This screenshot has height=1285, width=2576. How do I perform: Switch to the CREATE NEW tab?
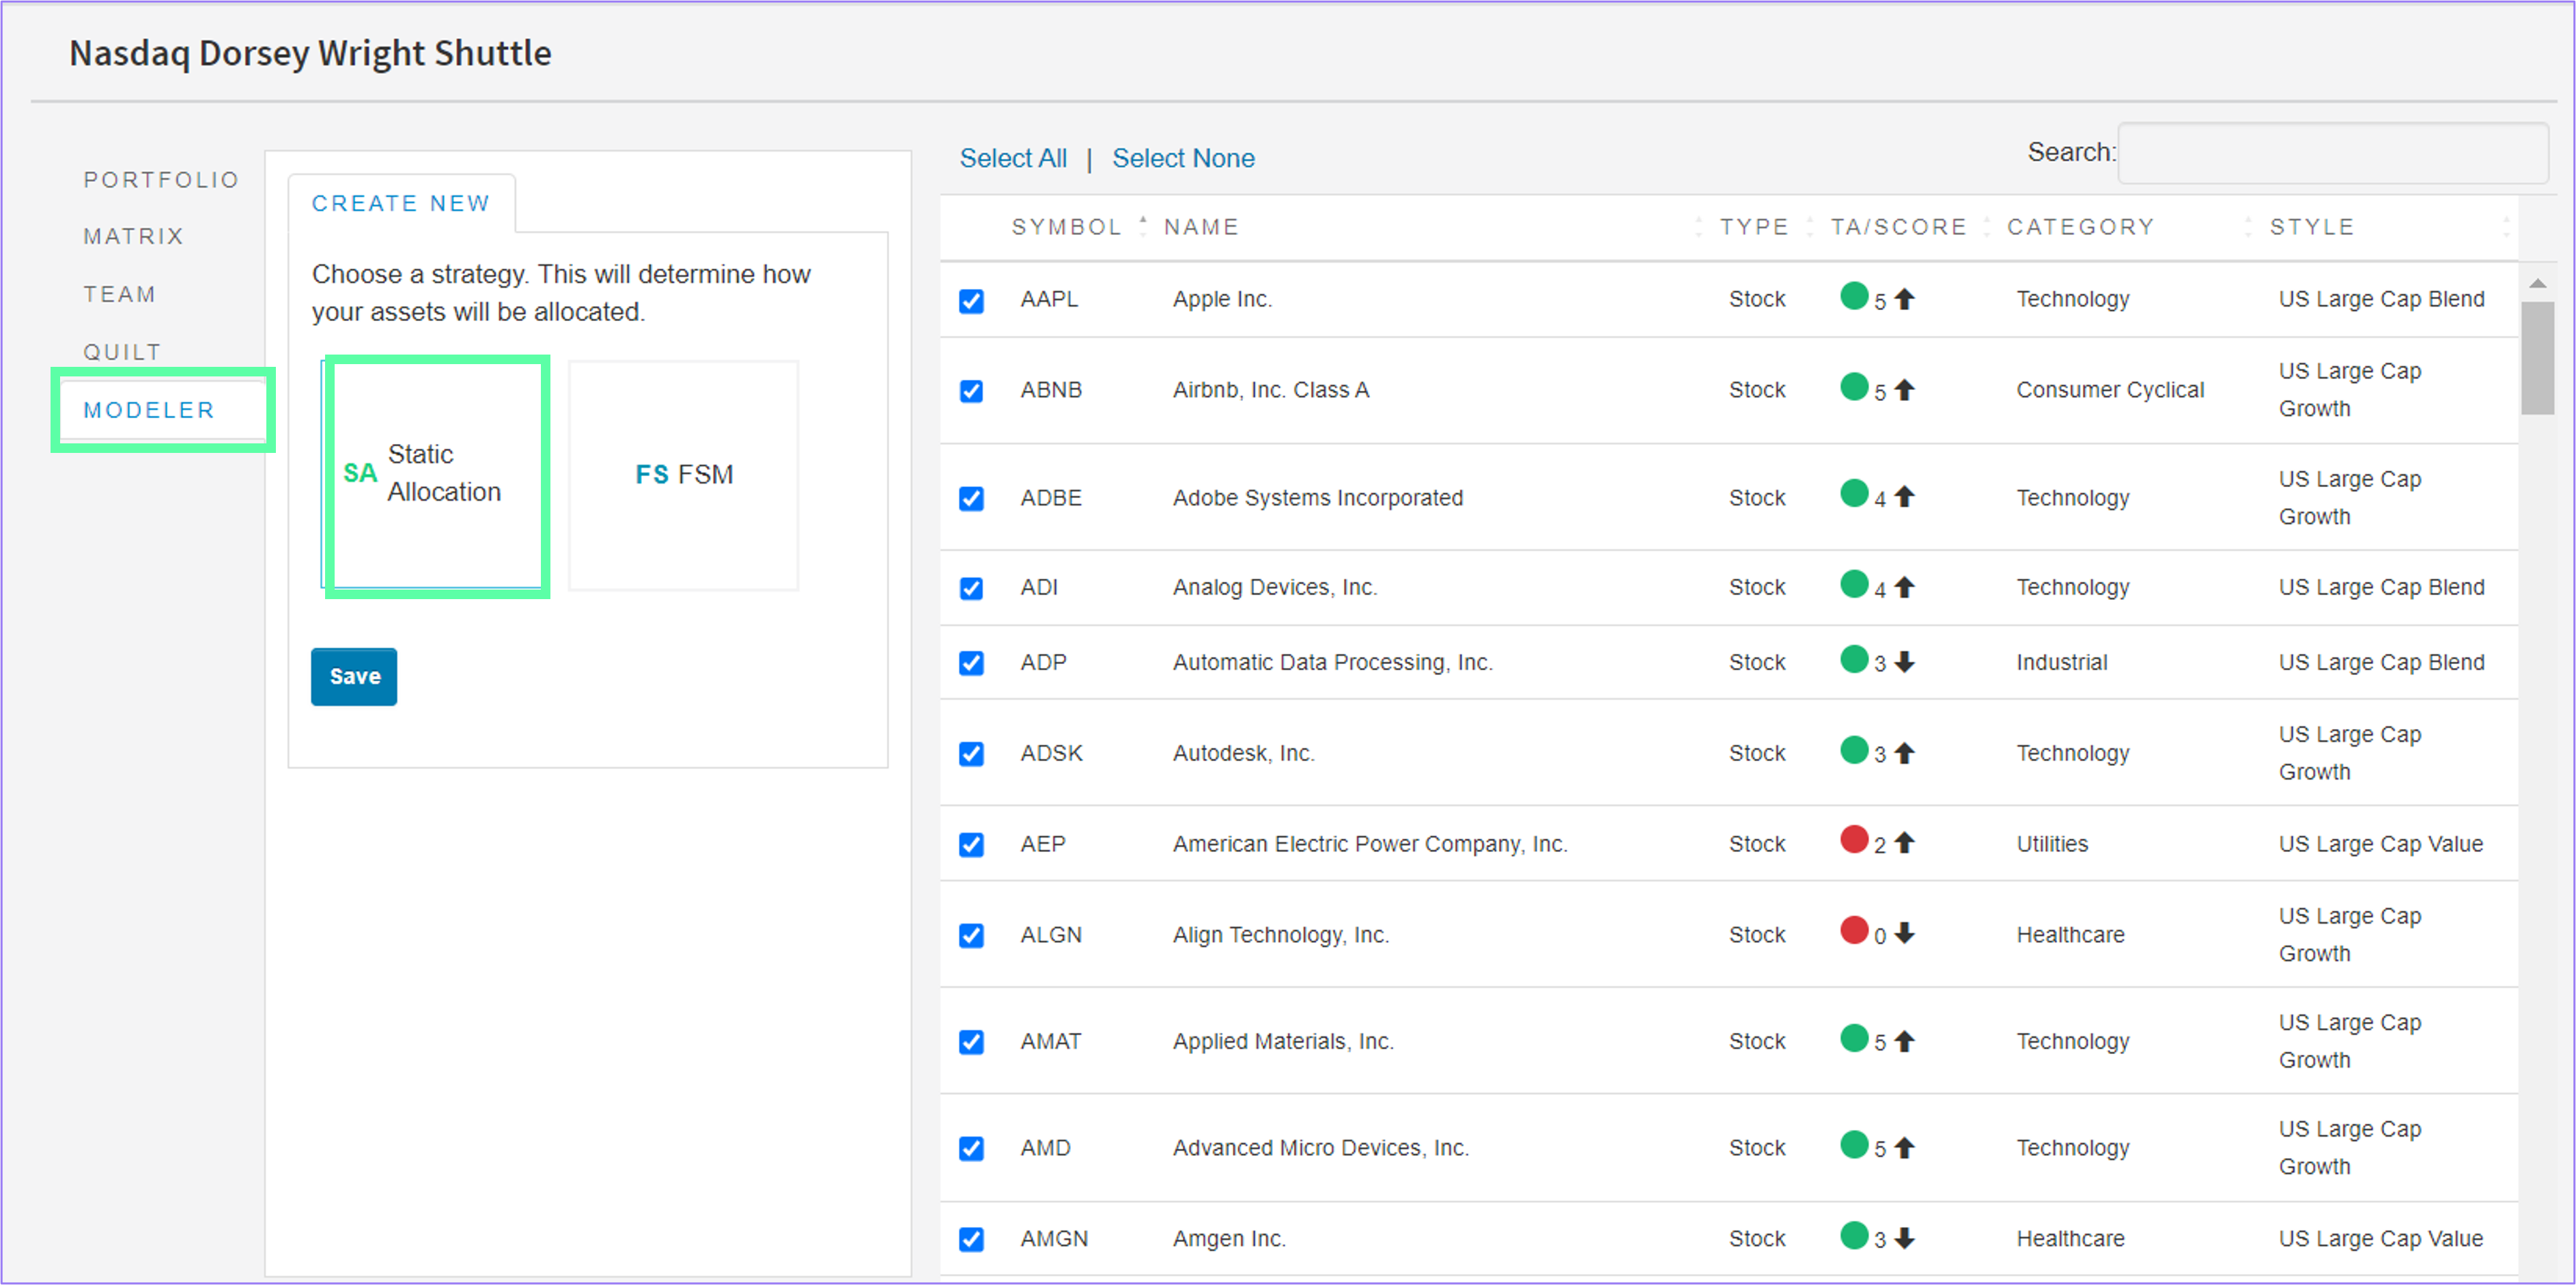[x=400, y=202]
